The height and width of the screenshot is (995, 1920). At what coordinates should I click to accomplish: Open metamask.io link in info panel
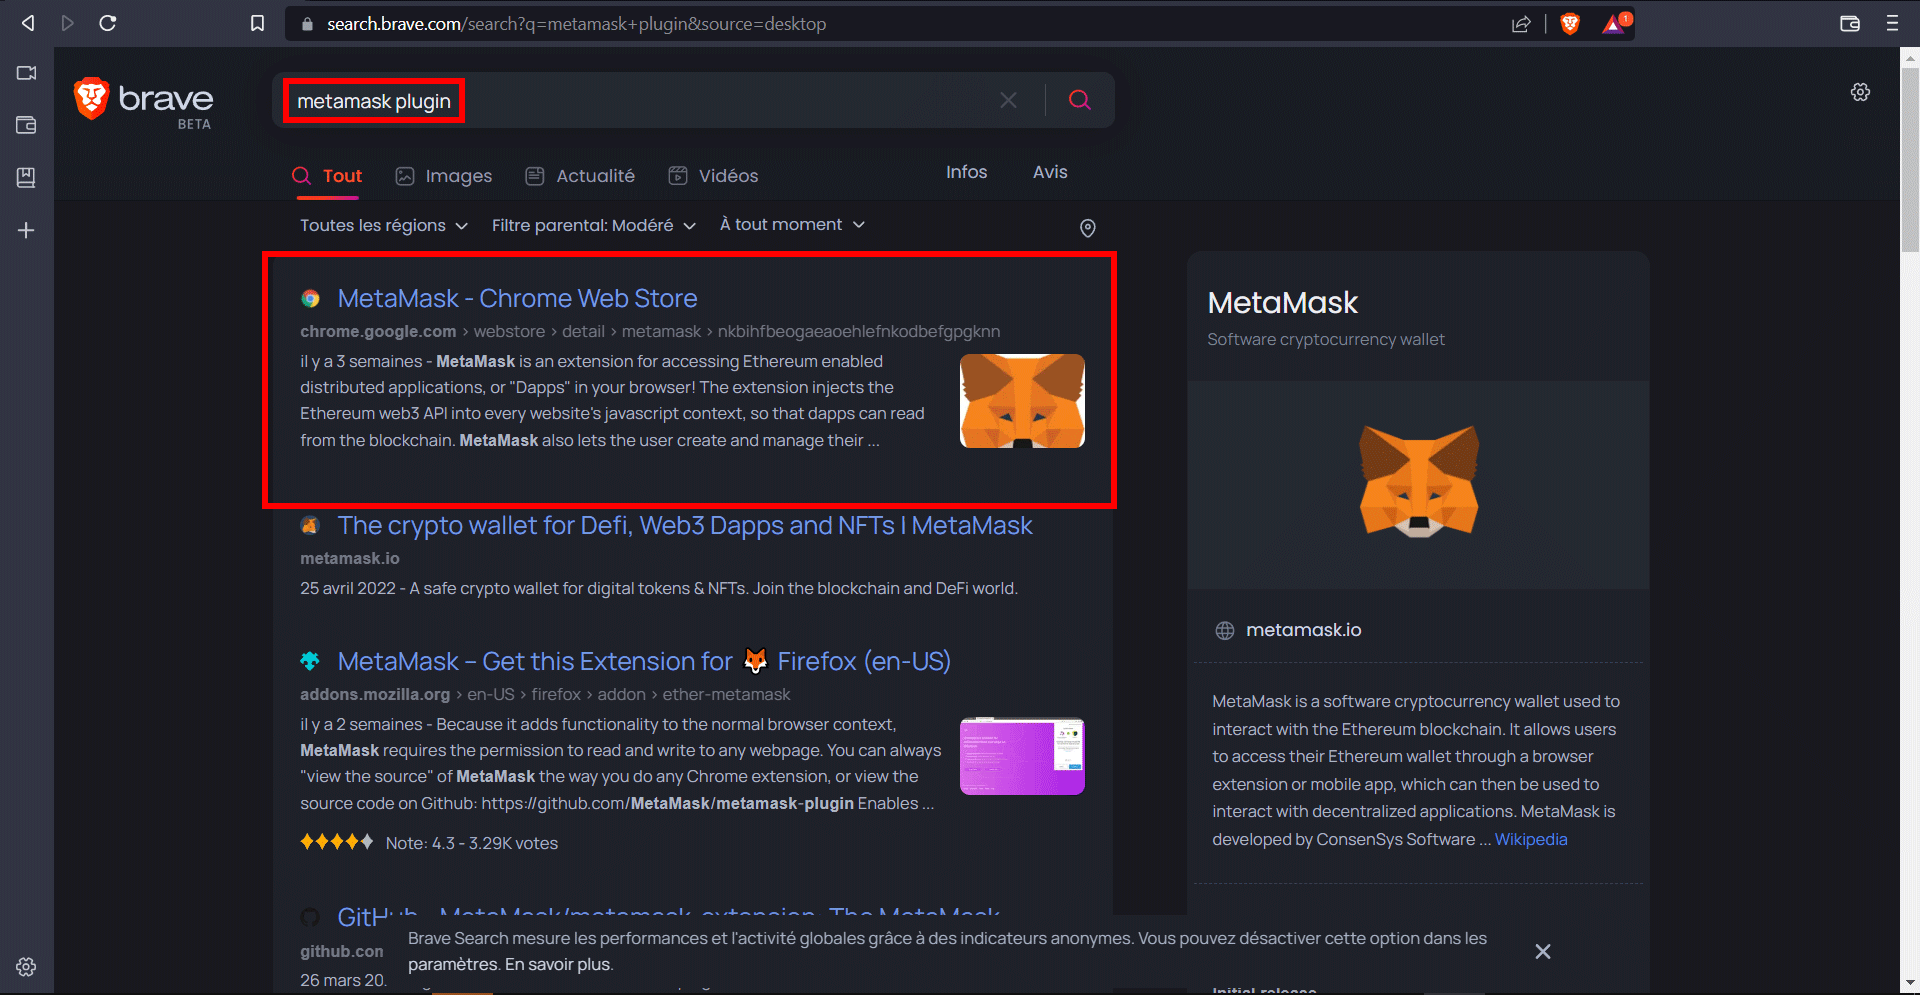coord(1303,630)
